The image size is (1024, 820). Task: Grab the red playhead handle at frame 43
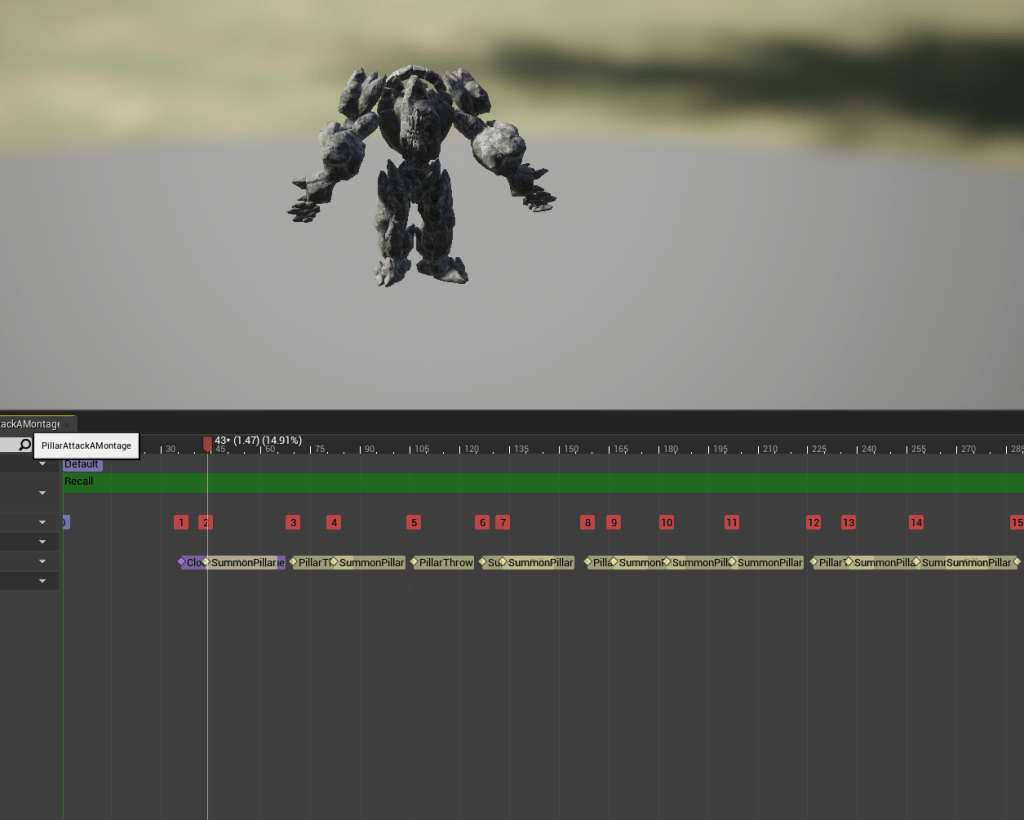click(x=207, y=443)
